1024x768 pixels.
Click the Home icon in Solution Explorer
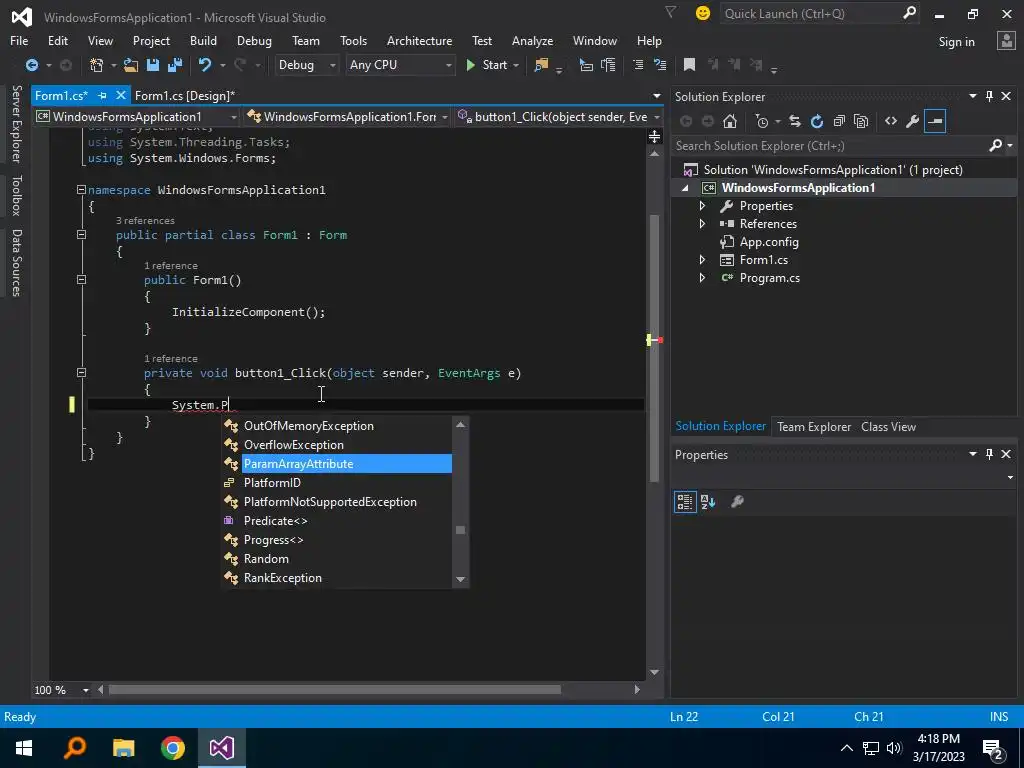pos(729,121)
